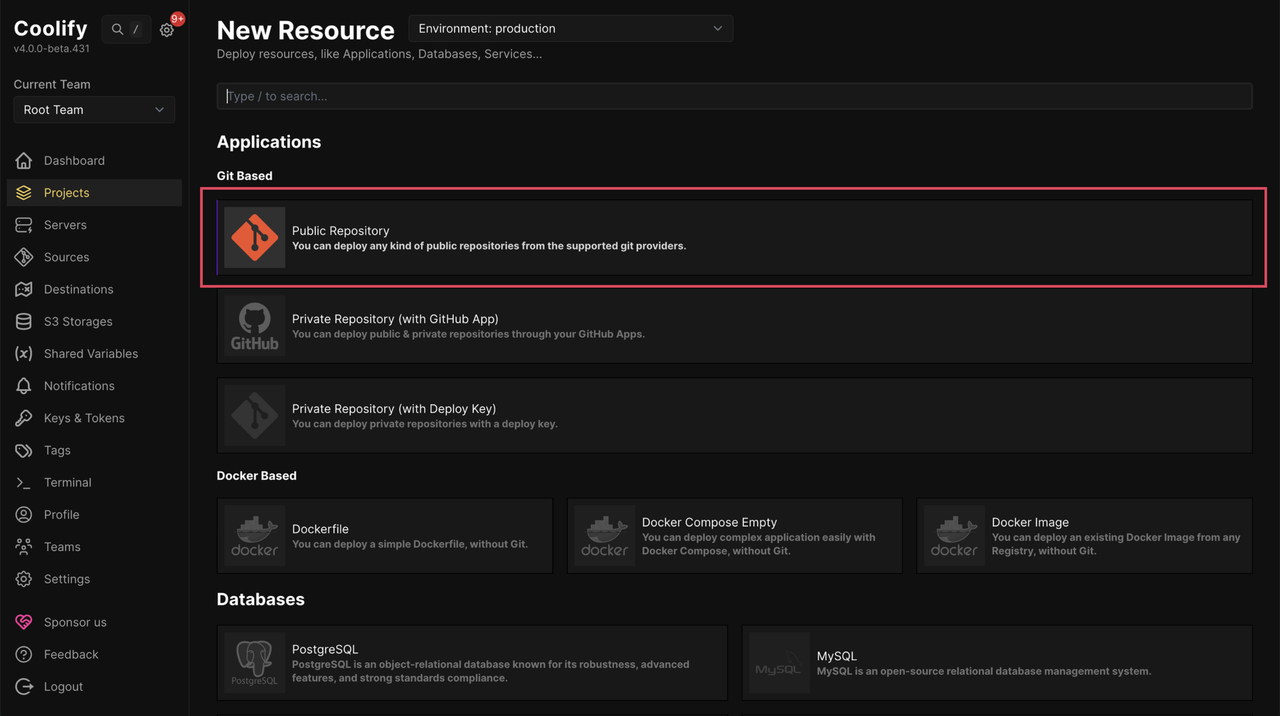1280x716 pixels.
Task: Select the Dockerfile title text
Action: [x=320, y=529]
